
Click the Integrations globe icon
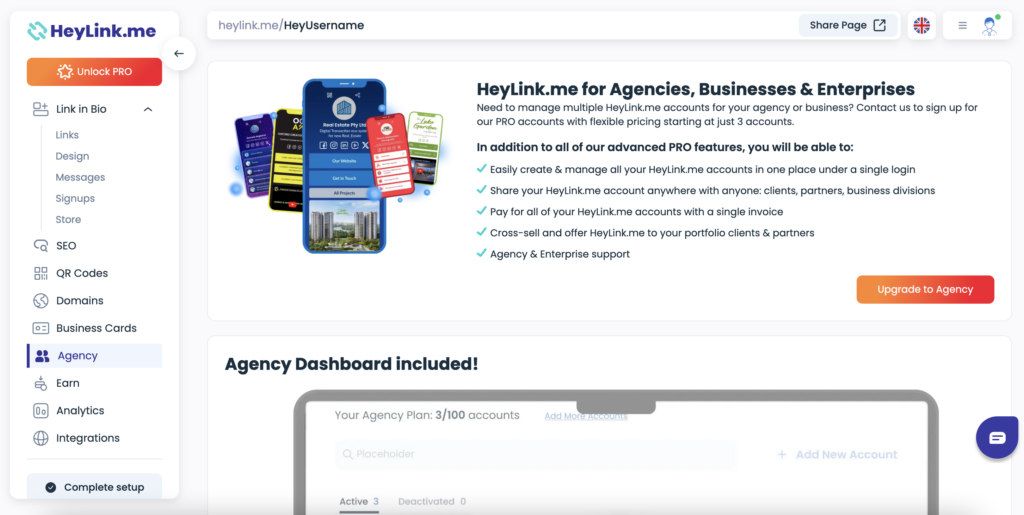coord(40,438)
